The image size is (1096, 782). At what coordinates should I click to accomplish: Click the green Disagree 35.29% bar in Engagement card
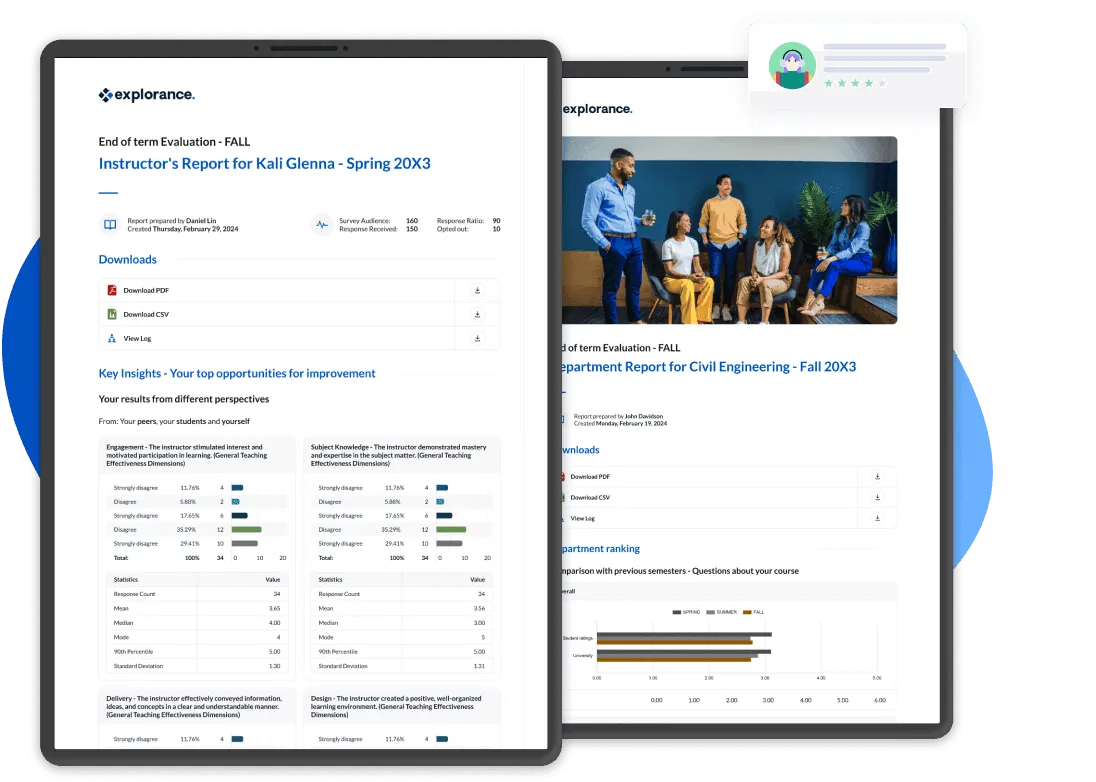click(247, 530)
